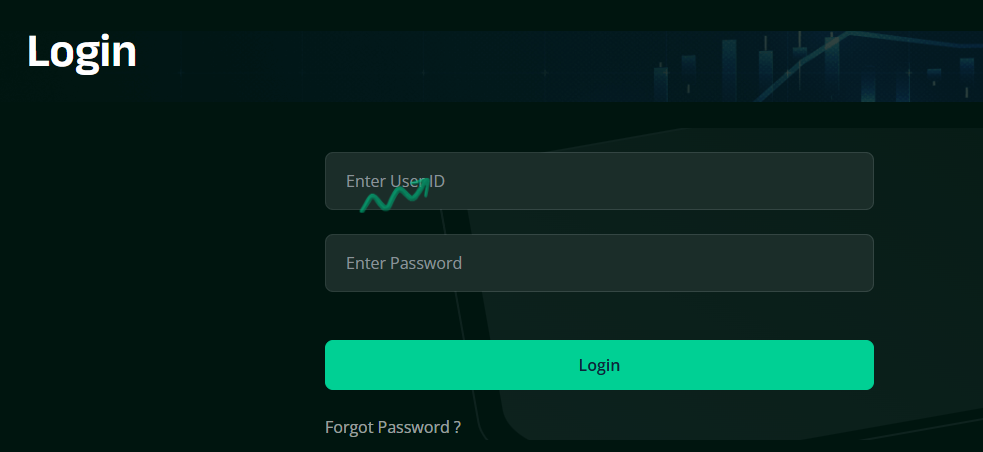Click the word "Forgot" in recovery link

coord(349,427)
